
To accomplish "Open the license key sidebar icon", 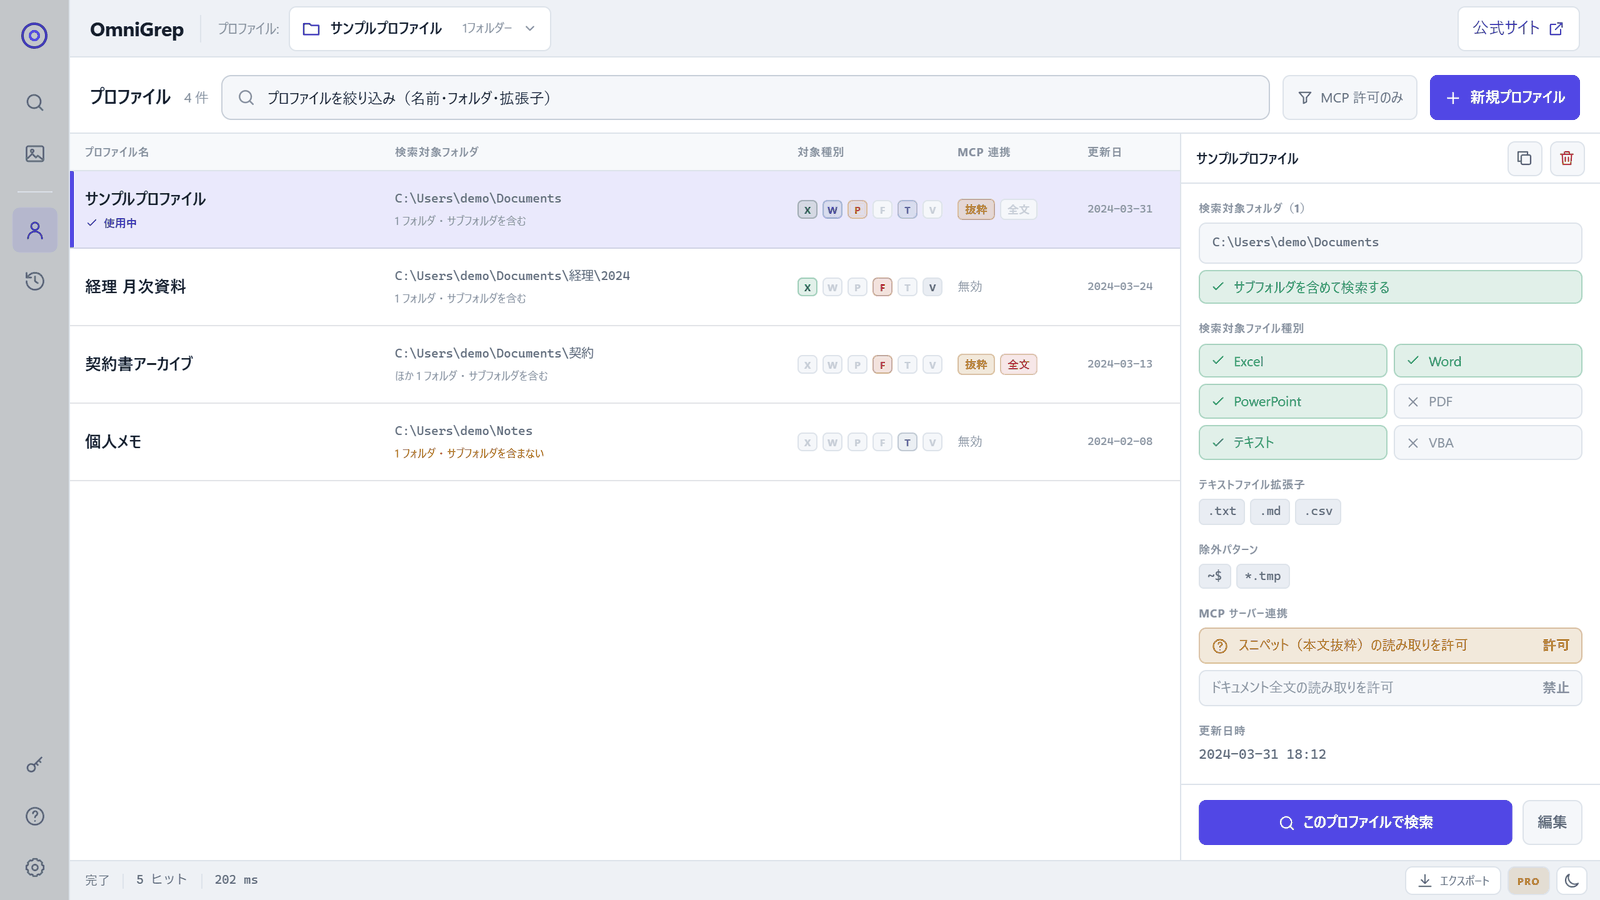I will point(35,765).
